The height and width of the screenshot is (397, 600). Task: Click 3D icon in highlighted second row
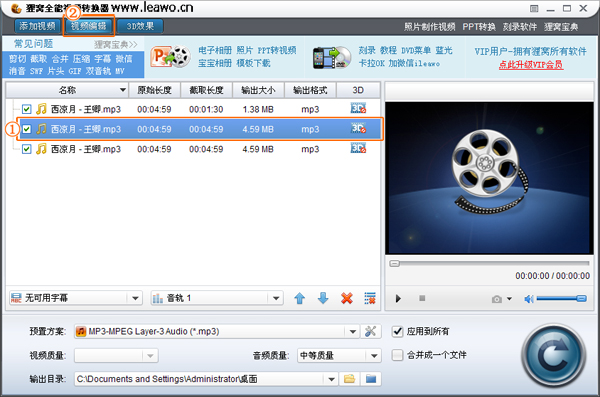click(358, 128)
